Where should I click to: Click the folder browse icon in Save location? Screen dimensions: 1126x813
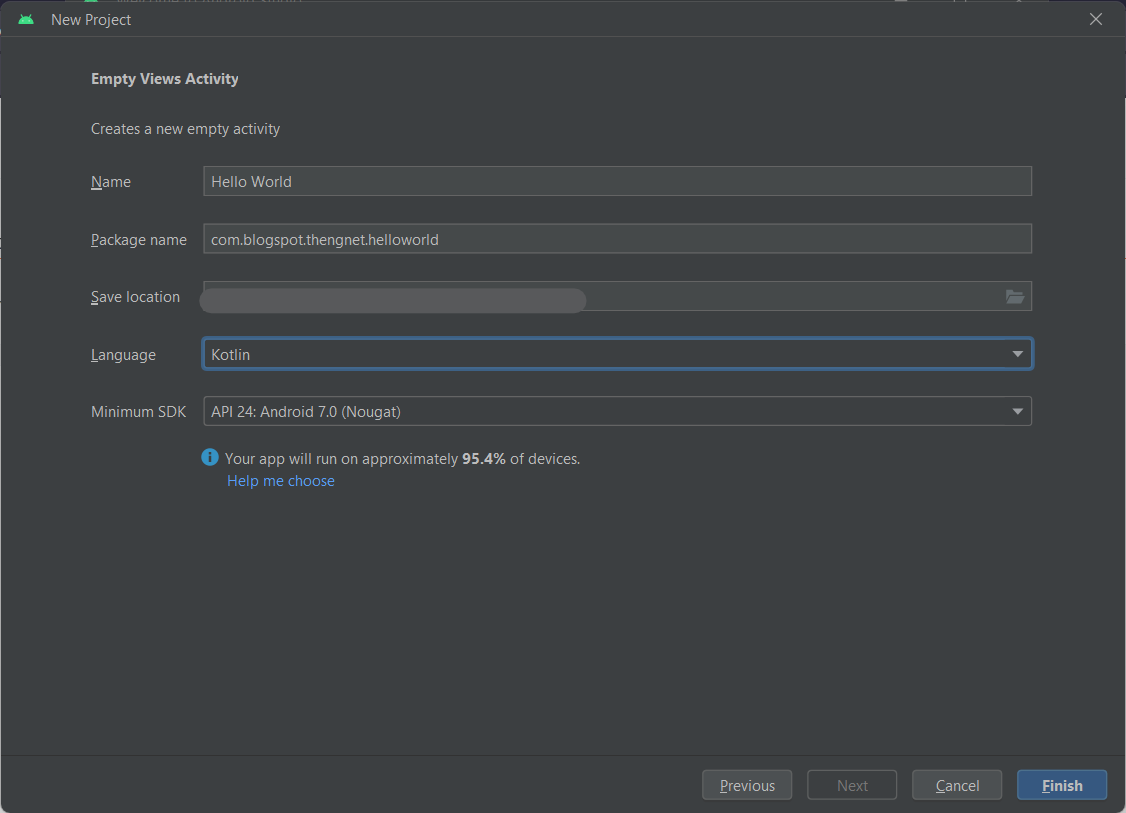point(1014,297)
